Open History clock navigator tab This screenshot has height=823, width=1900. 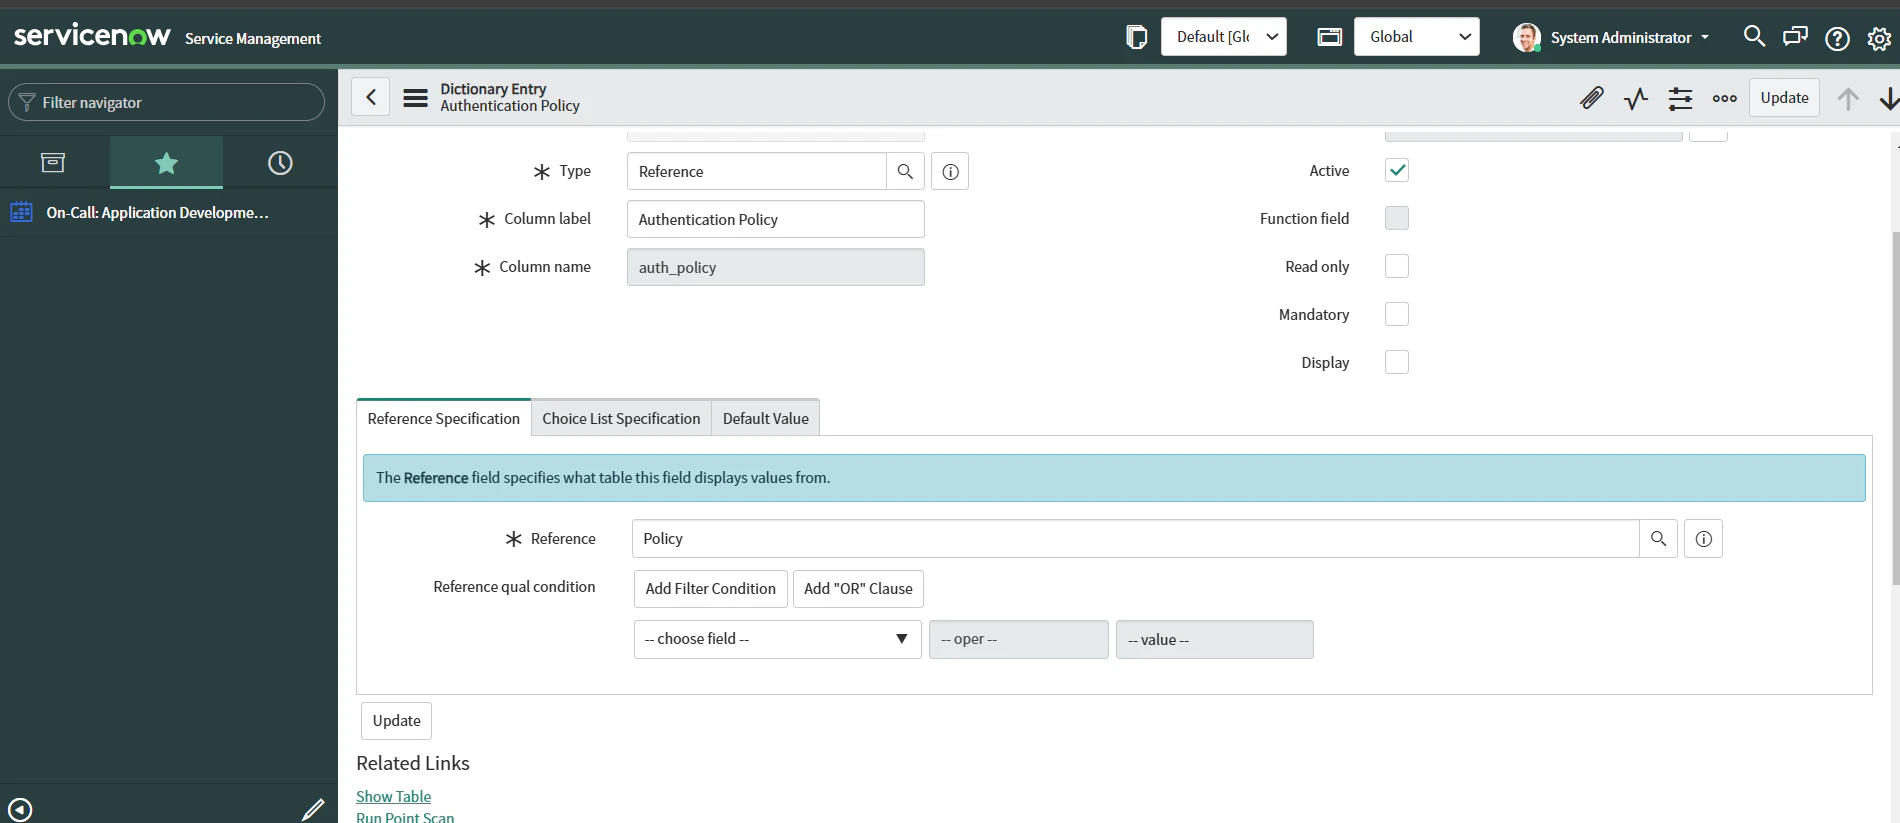(x=280, y=162)
